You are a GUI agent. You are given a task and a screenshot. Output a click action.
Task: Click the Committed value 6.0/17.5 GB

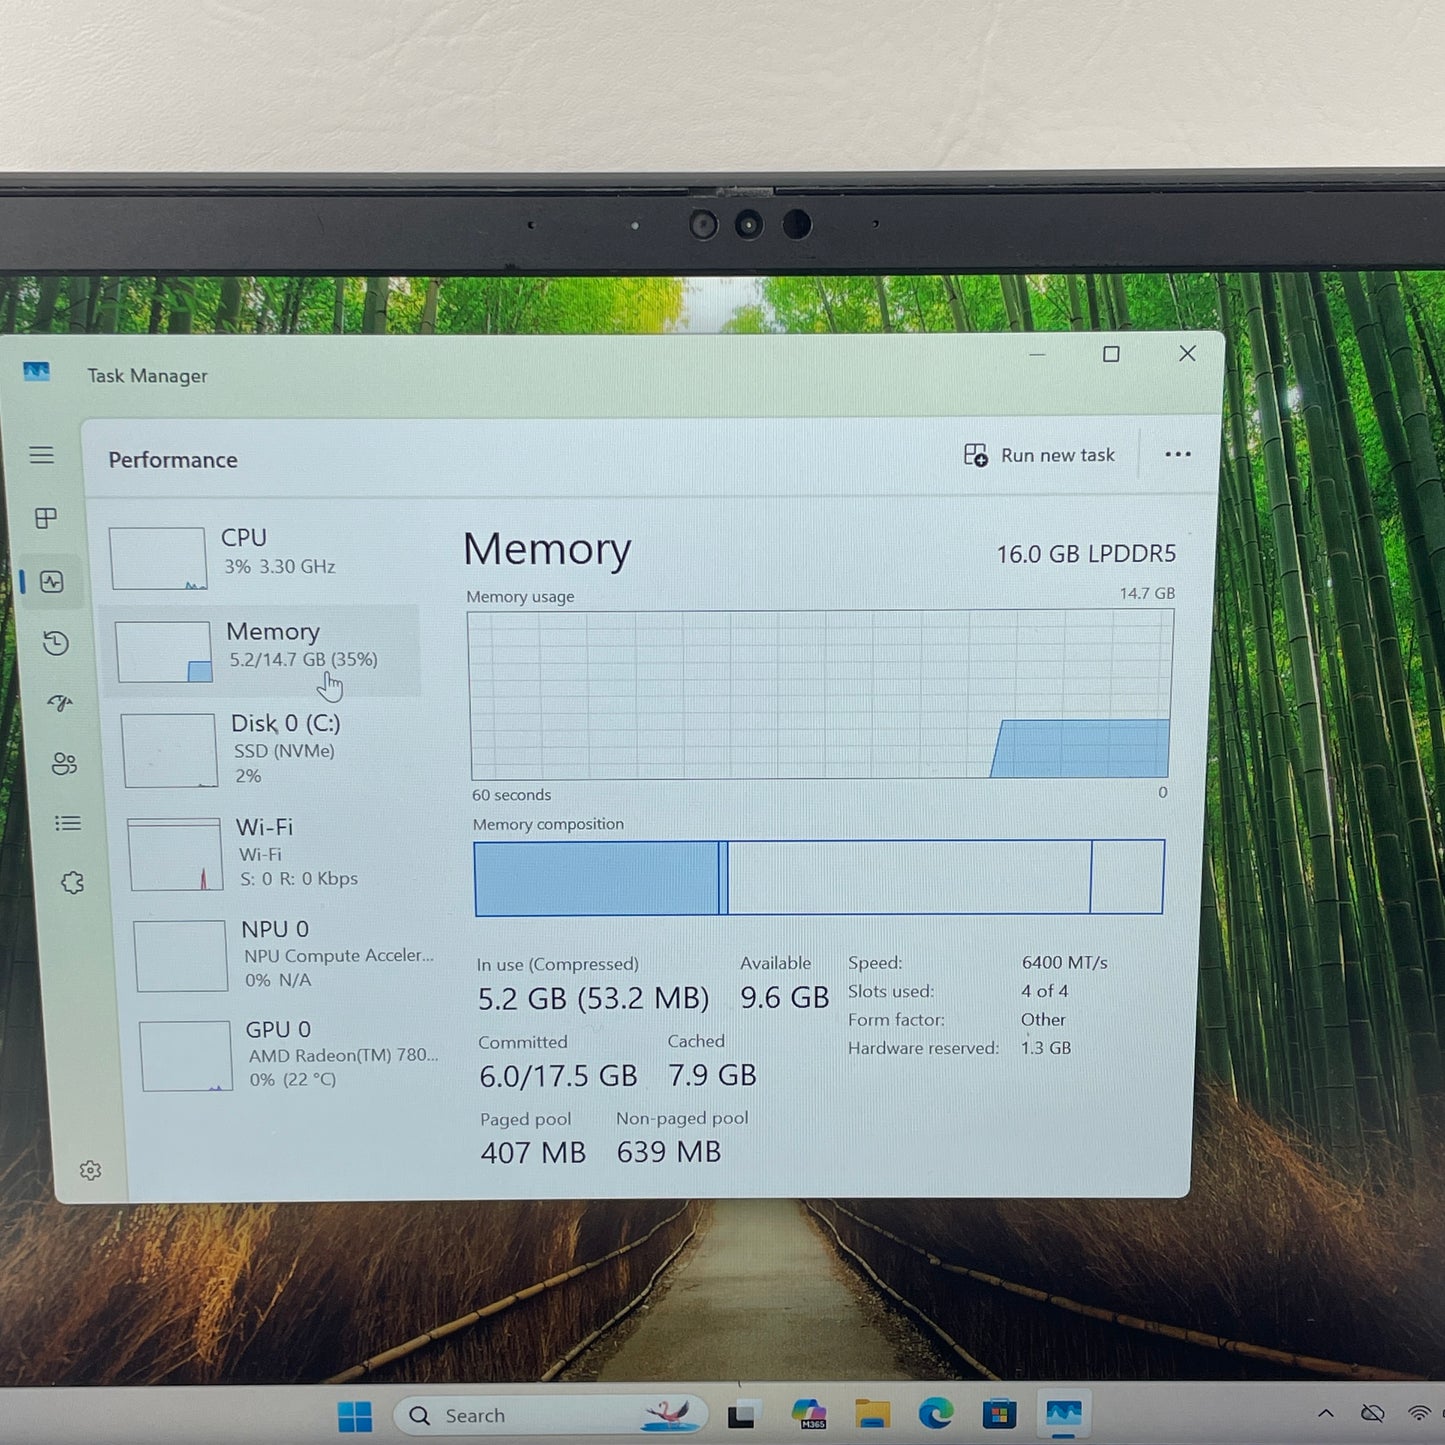[x=558, y=1076]
